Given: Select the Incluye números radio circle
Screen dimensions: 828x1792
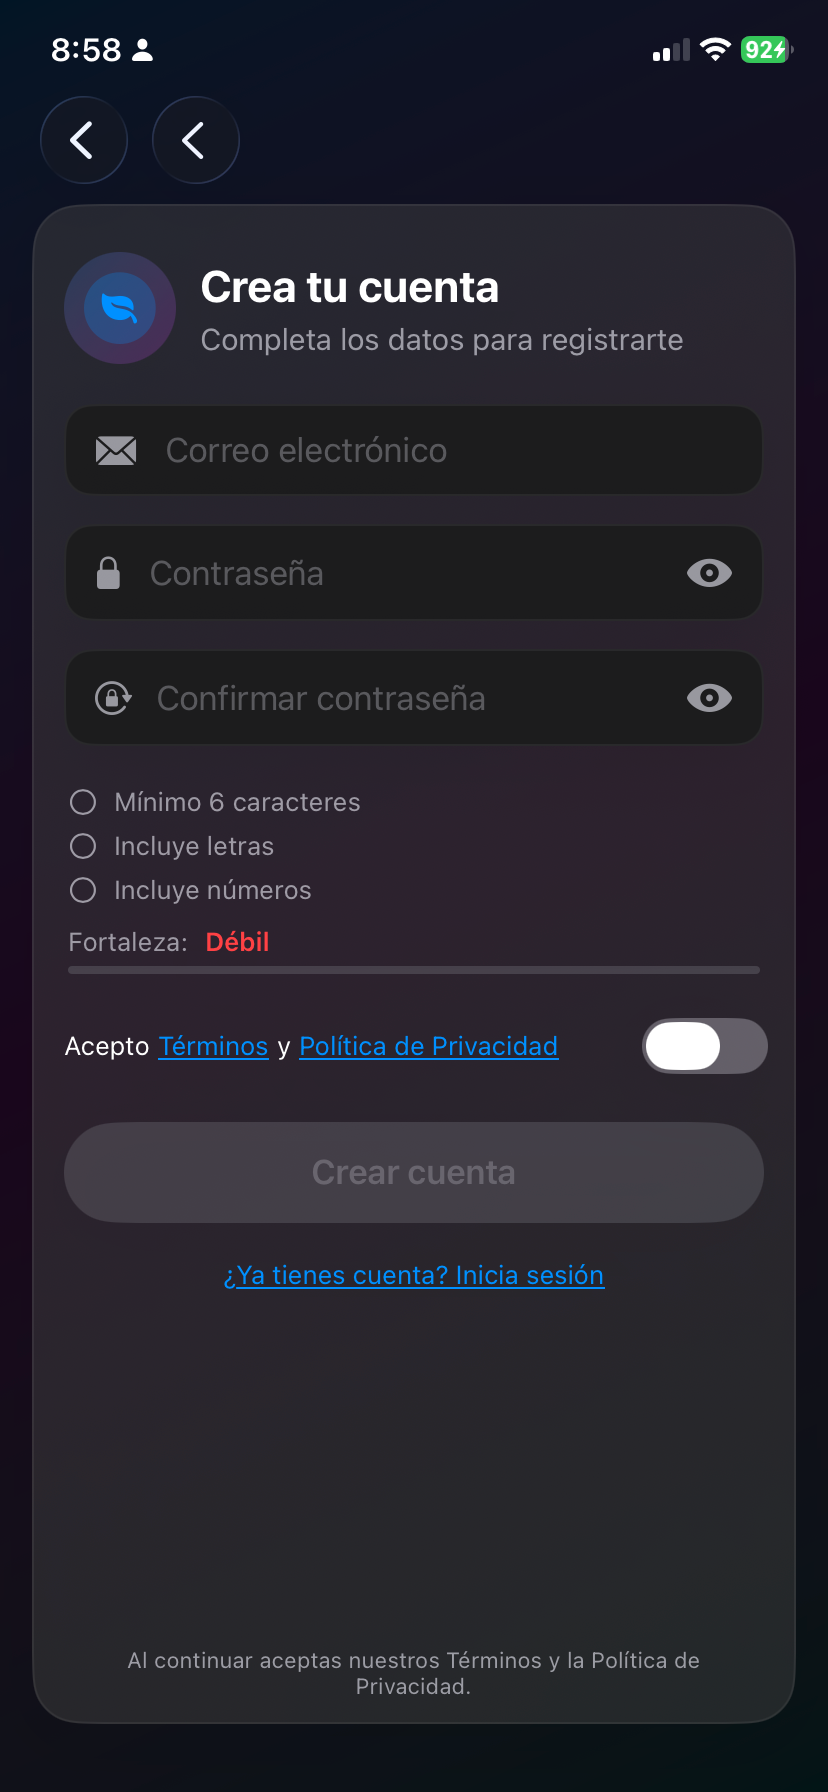Looking at the screenshot, I should pos(83,890).
